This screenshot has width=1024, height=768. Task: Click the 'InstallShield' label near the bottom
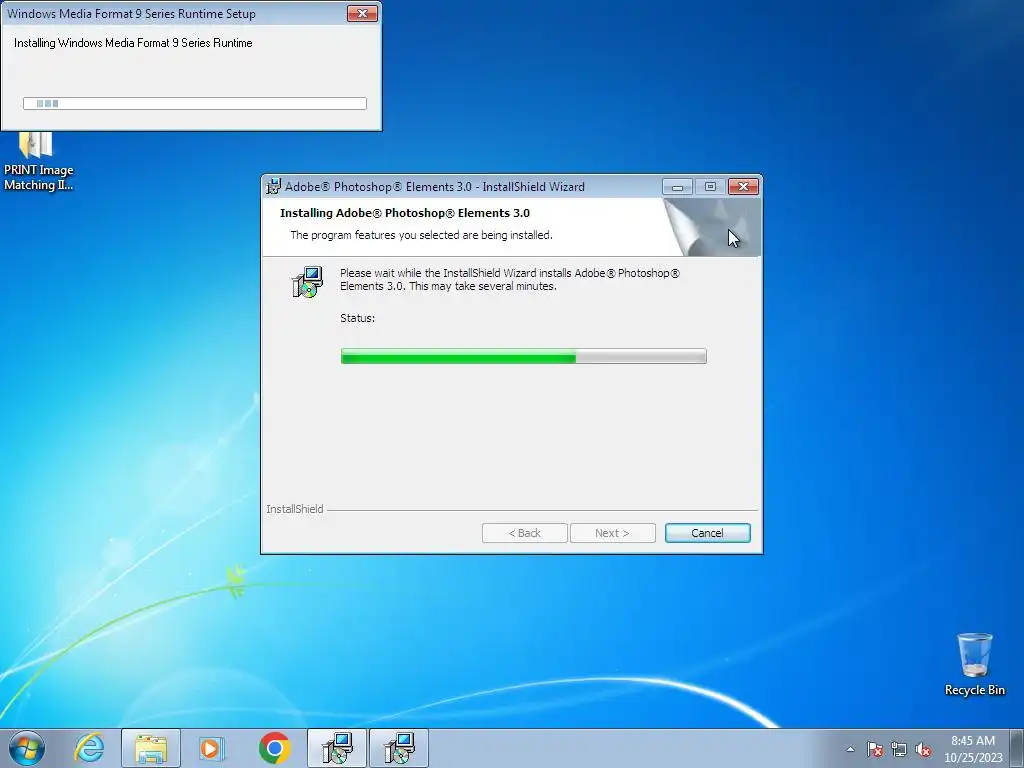click(295, 509)
